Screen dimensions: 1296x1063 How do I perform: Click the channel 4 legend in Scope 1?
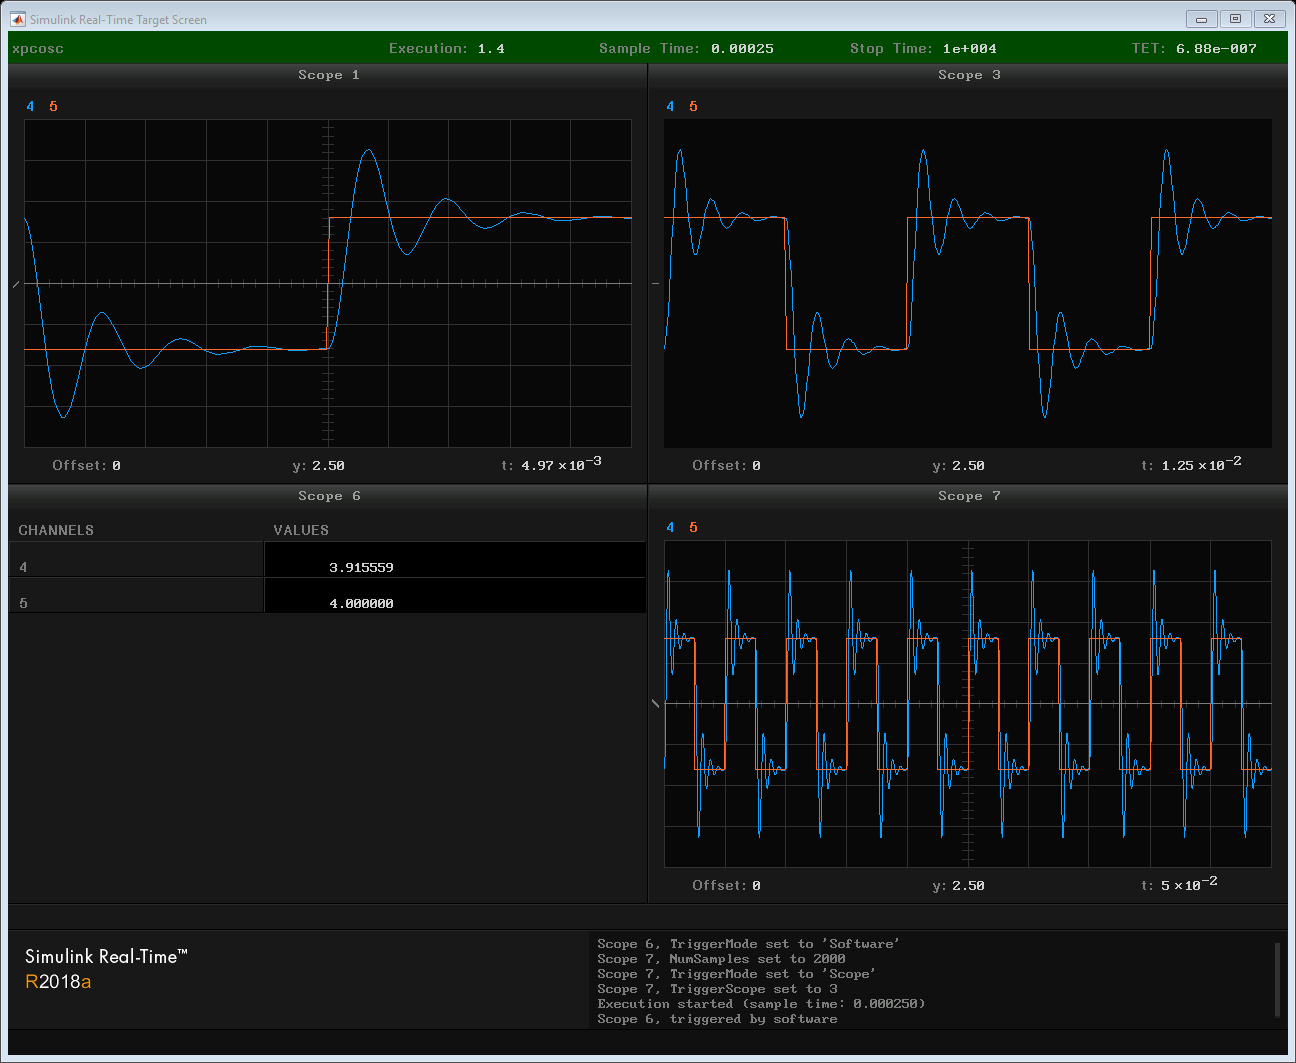click(x=30, y=107)
